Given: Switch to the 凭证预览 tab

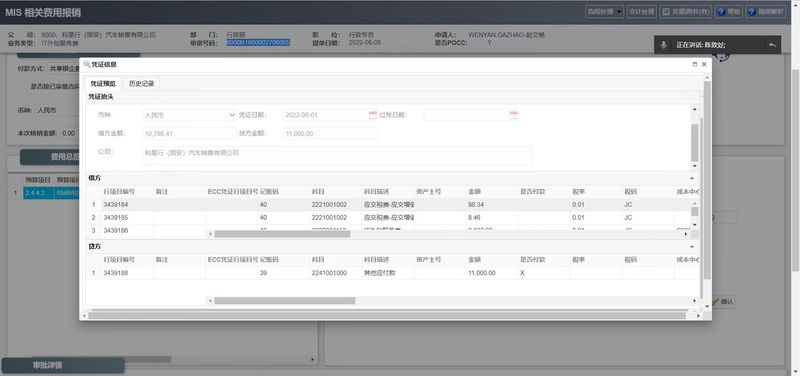Looking at the screenshot, I should (x=103, y=84).
